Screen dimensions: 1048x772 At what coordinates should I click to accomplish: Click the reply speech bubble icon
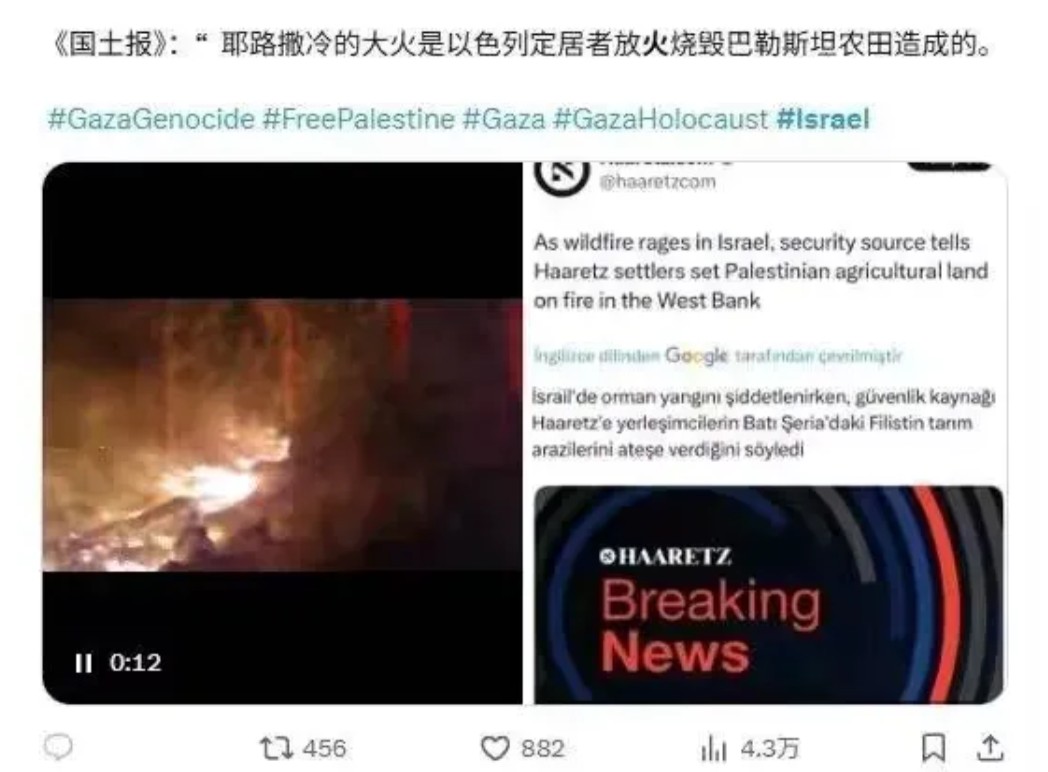58,747
